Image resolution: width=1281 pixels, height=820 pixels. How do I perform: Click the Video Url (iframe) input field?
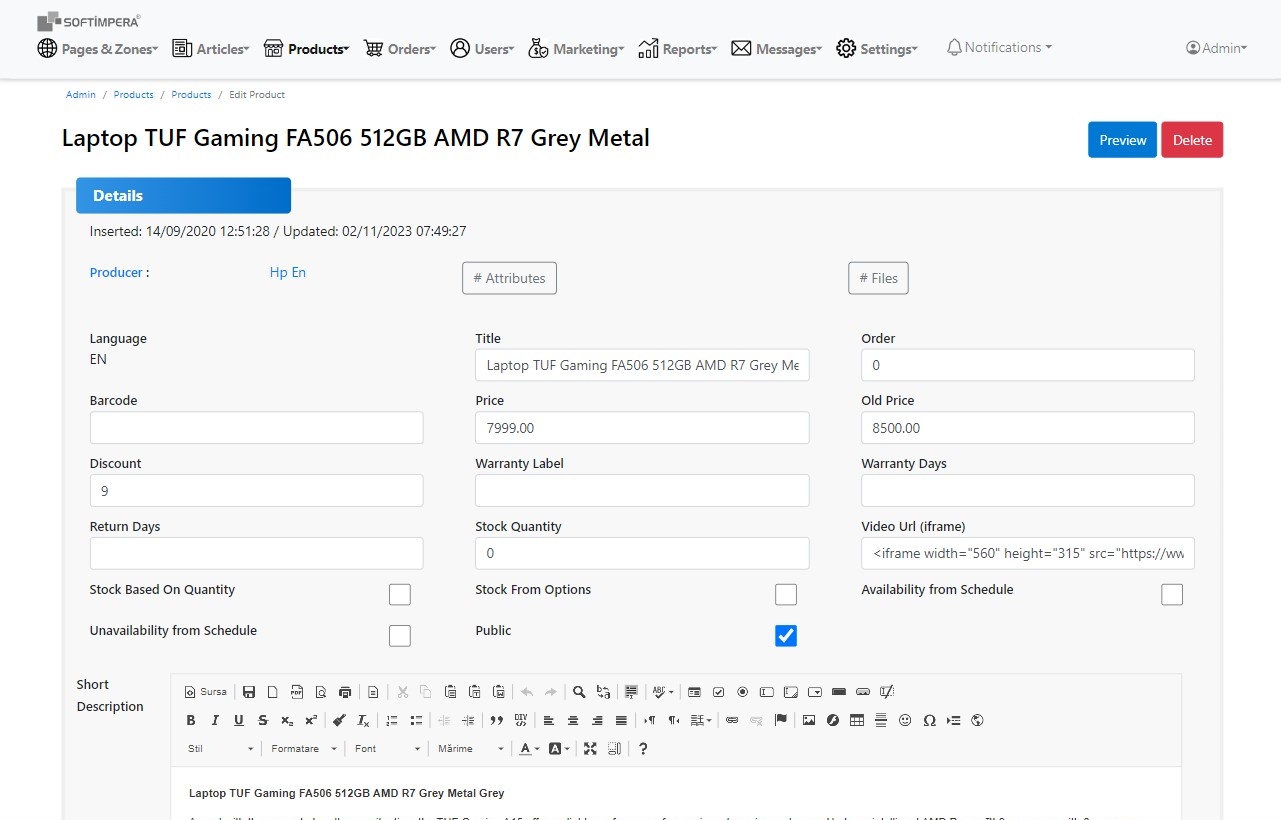(1028, 553)
